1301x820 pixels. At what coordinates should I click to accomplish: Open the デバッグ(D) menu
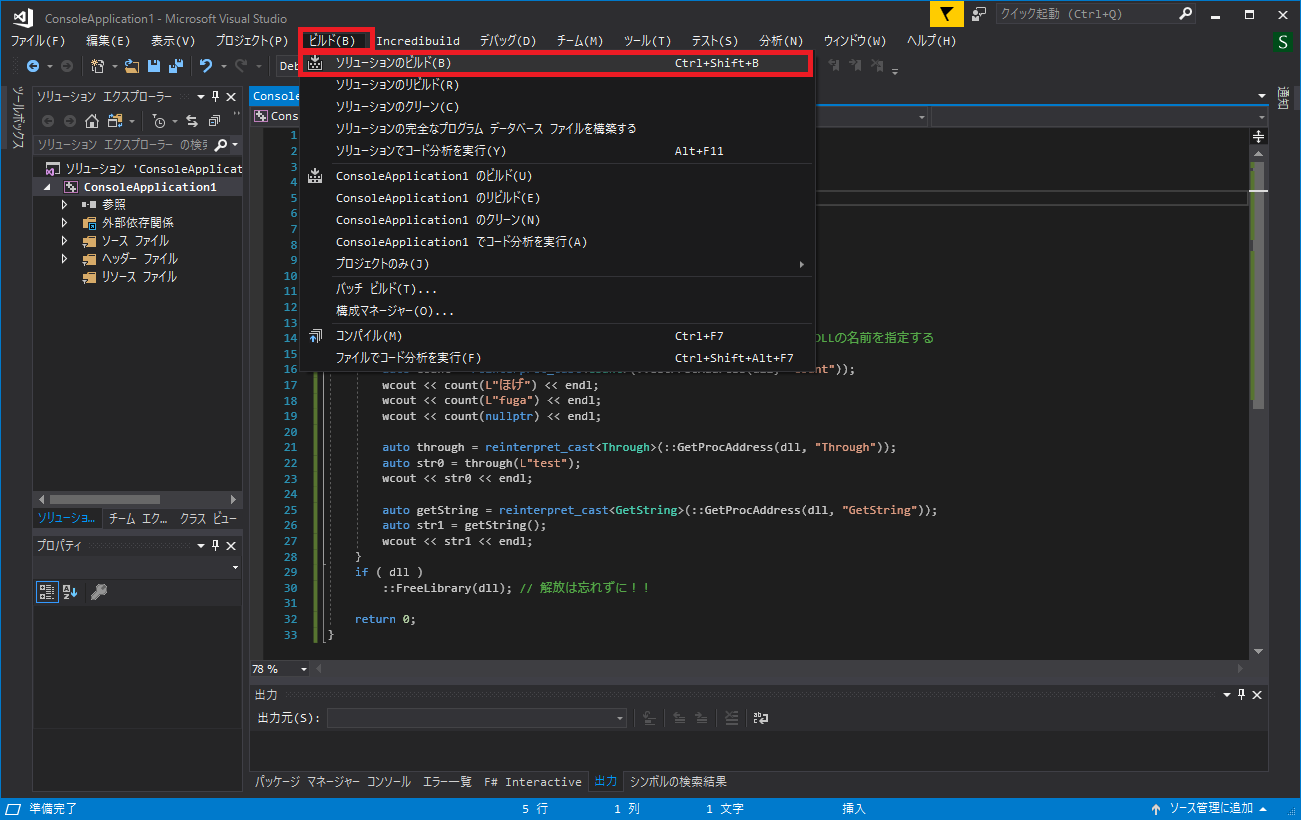click(x=506, y=41)
